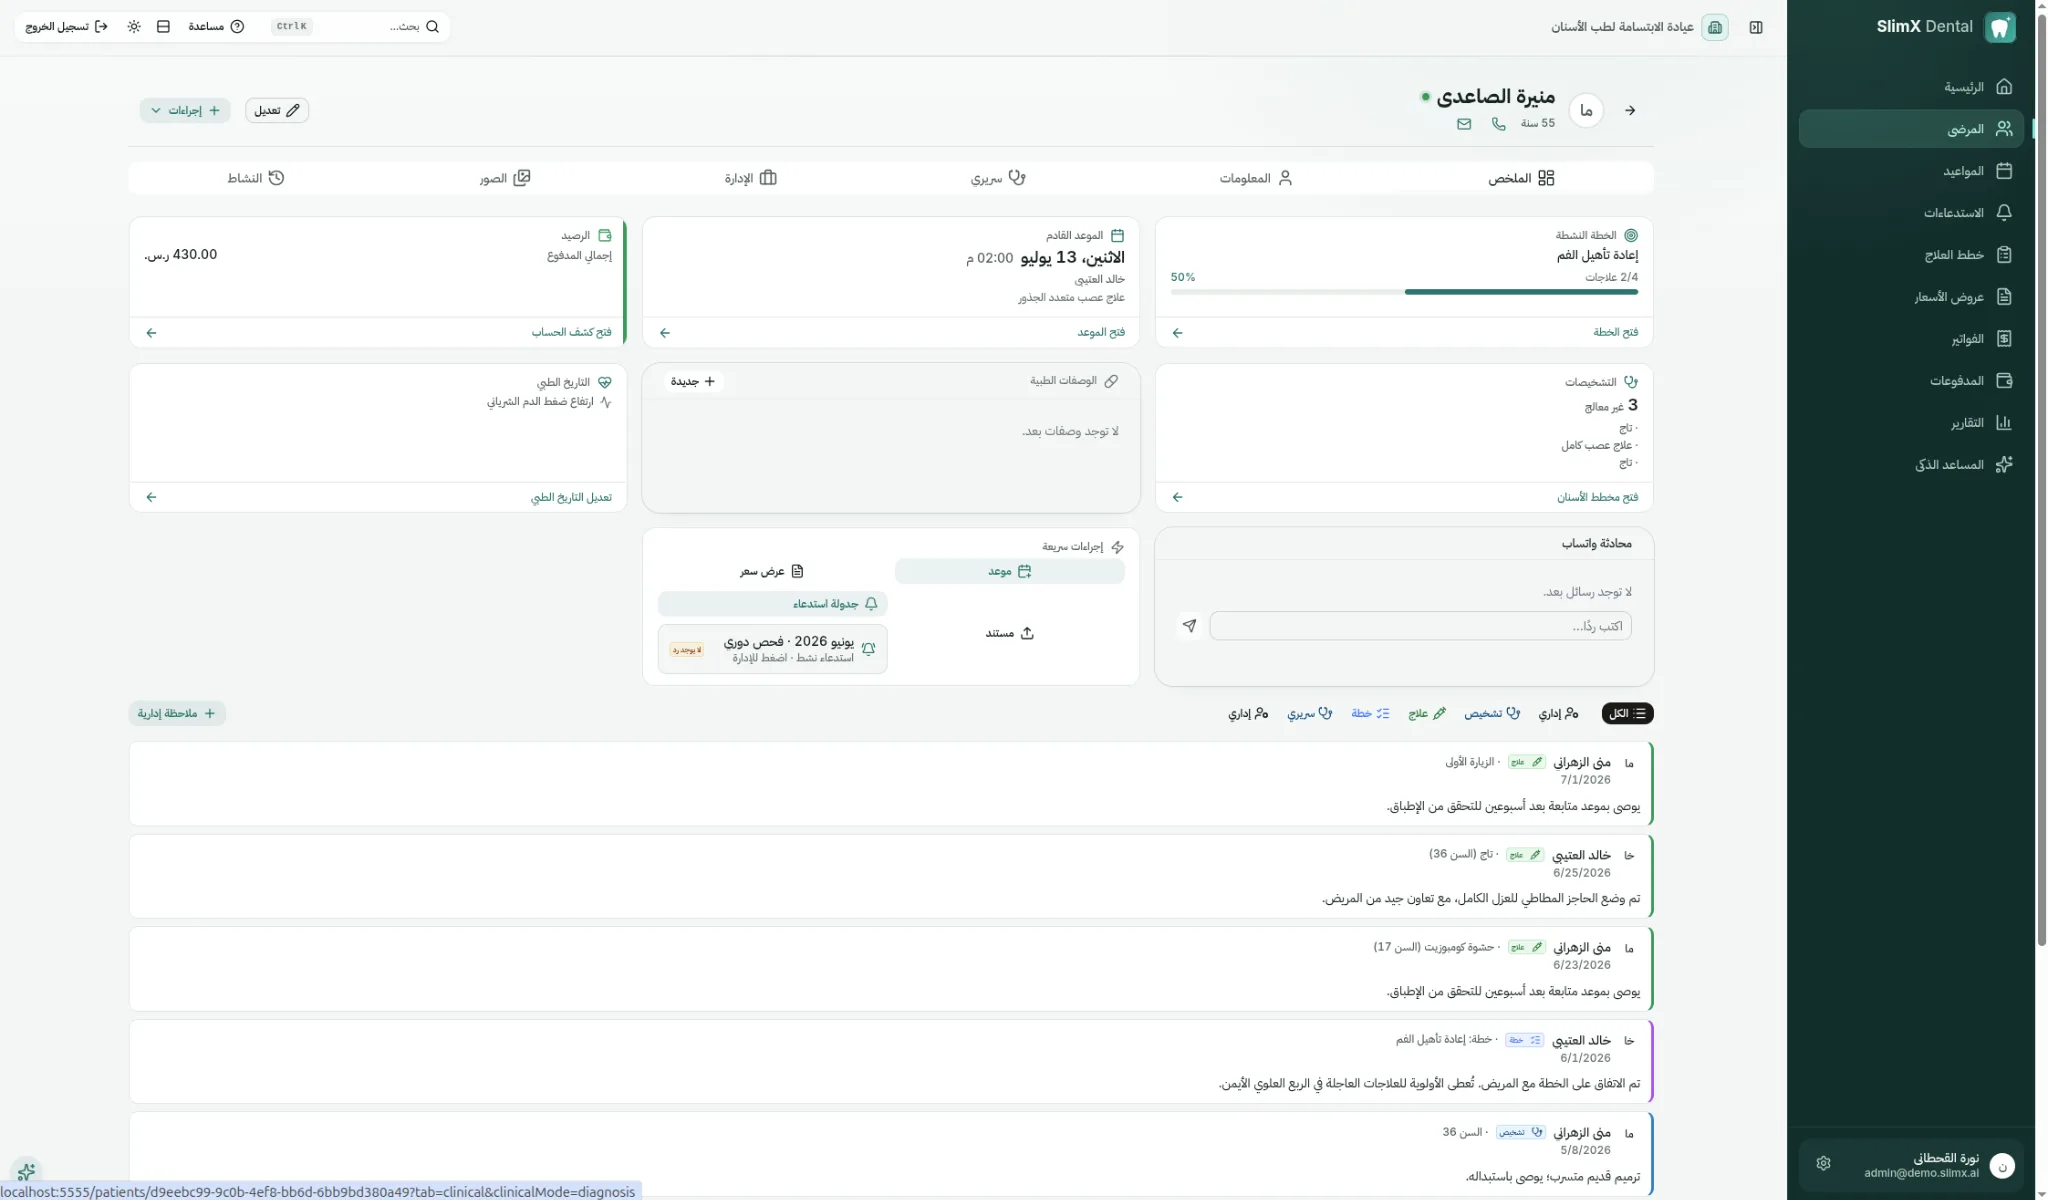Switch to النشاط activity tab

tap(256, 178)
